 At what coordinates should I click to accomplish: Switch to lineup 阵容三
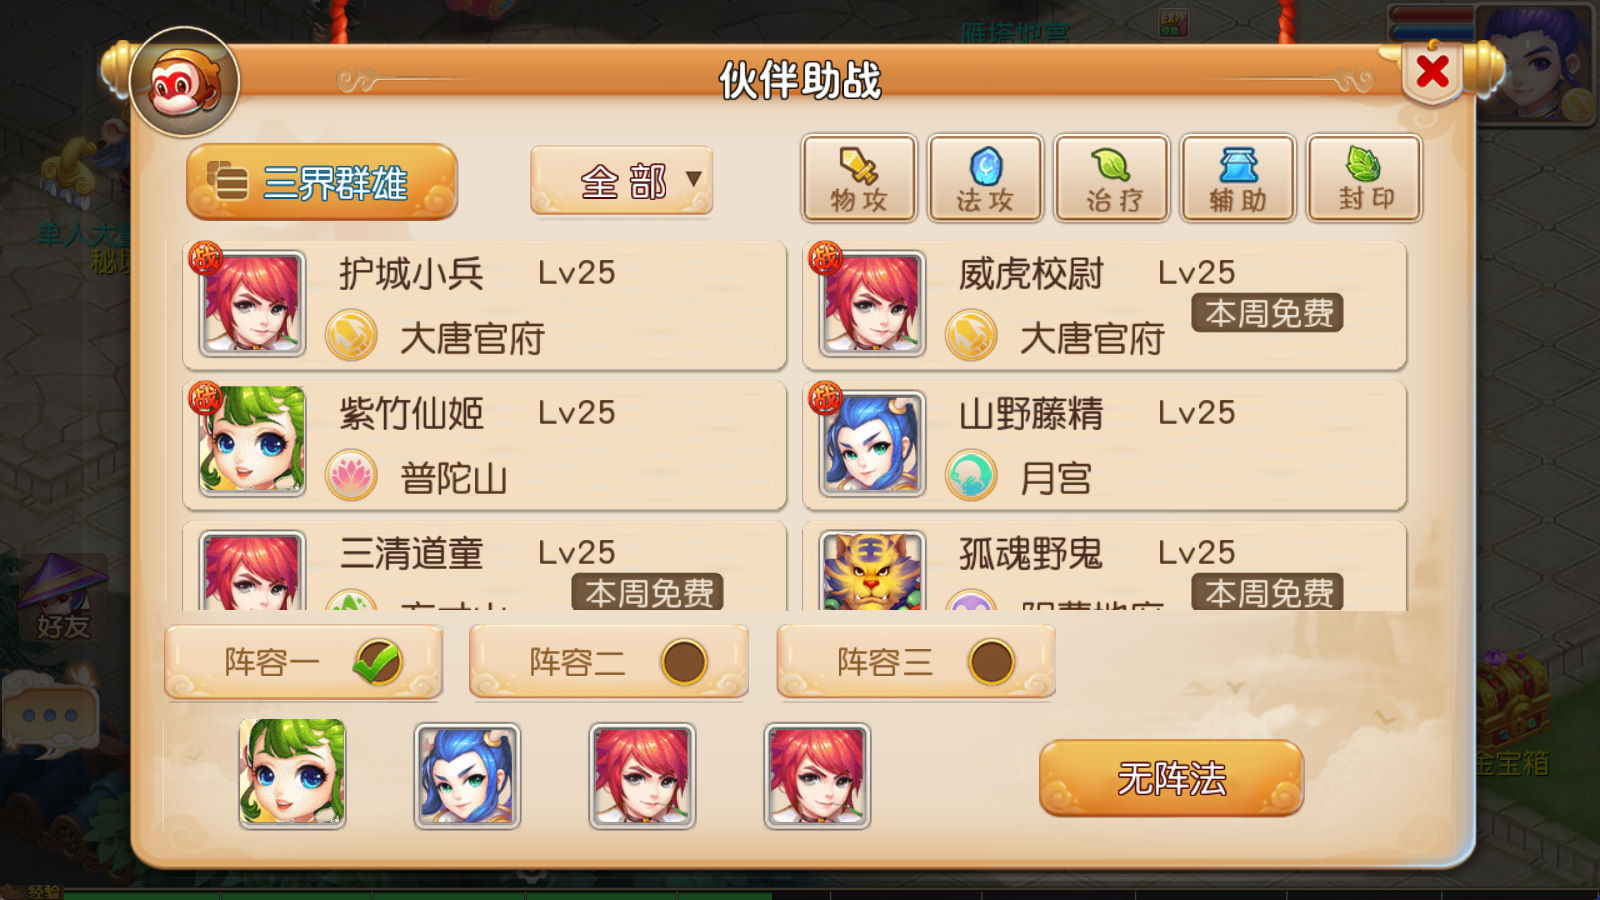916,661
